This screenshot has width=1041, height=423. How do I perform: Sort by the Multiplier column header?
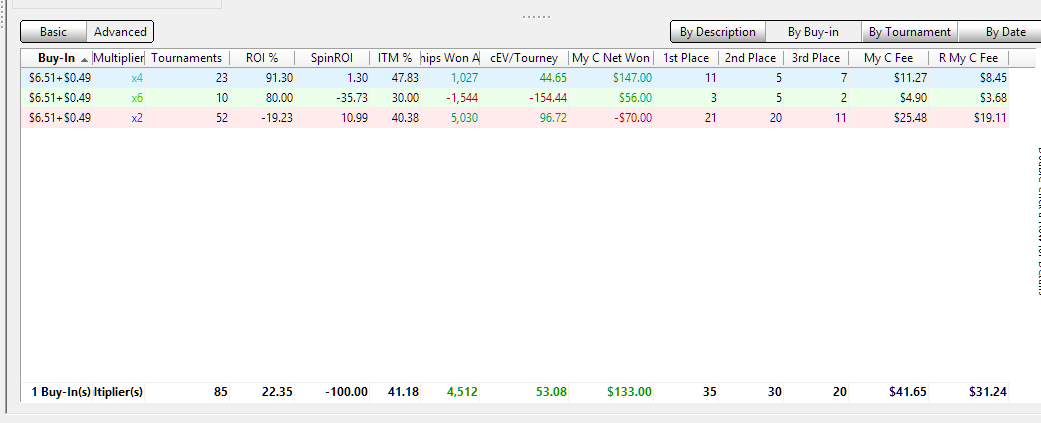pos(119,58)
